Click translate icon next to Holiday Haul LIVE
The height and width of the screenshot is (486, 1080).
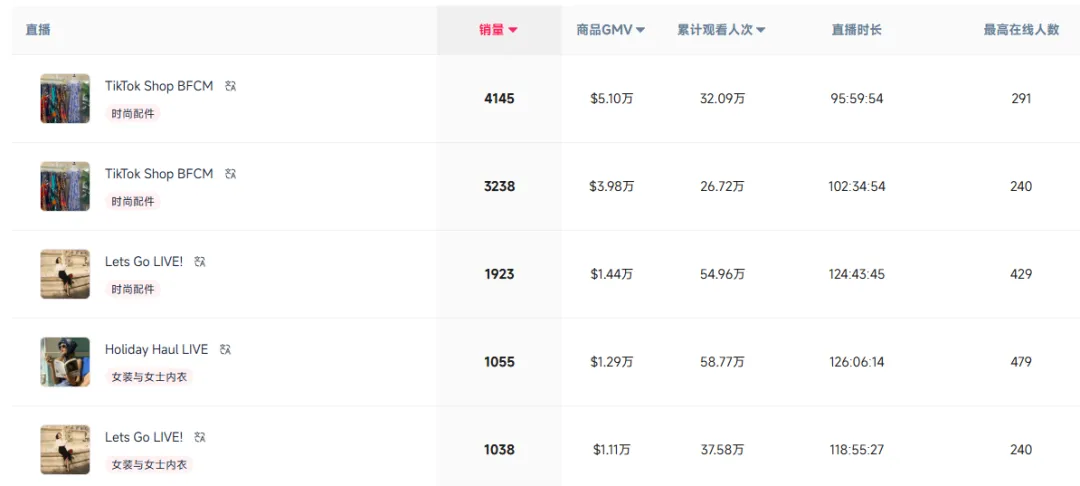tap(226, 350)
